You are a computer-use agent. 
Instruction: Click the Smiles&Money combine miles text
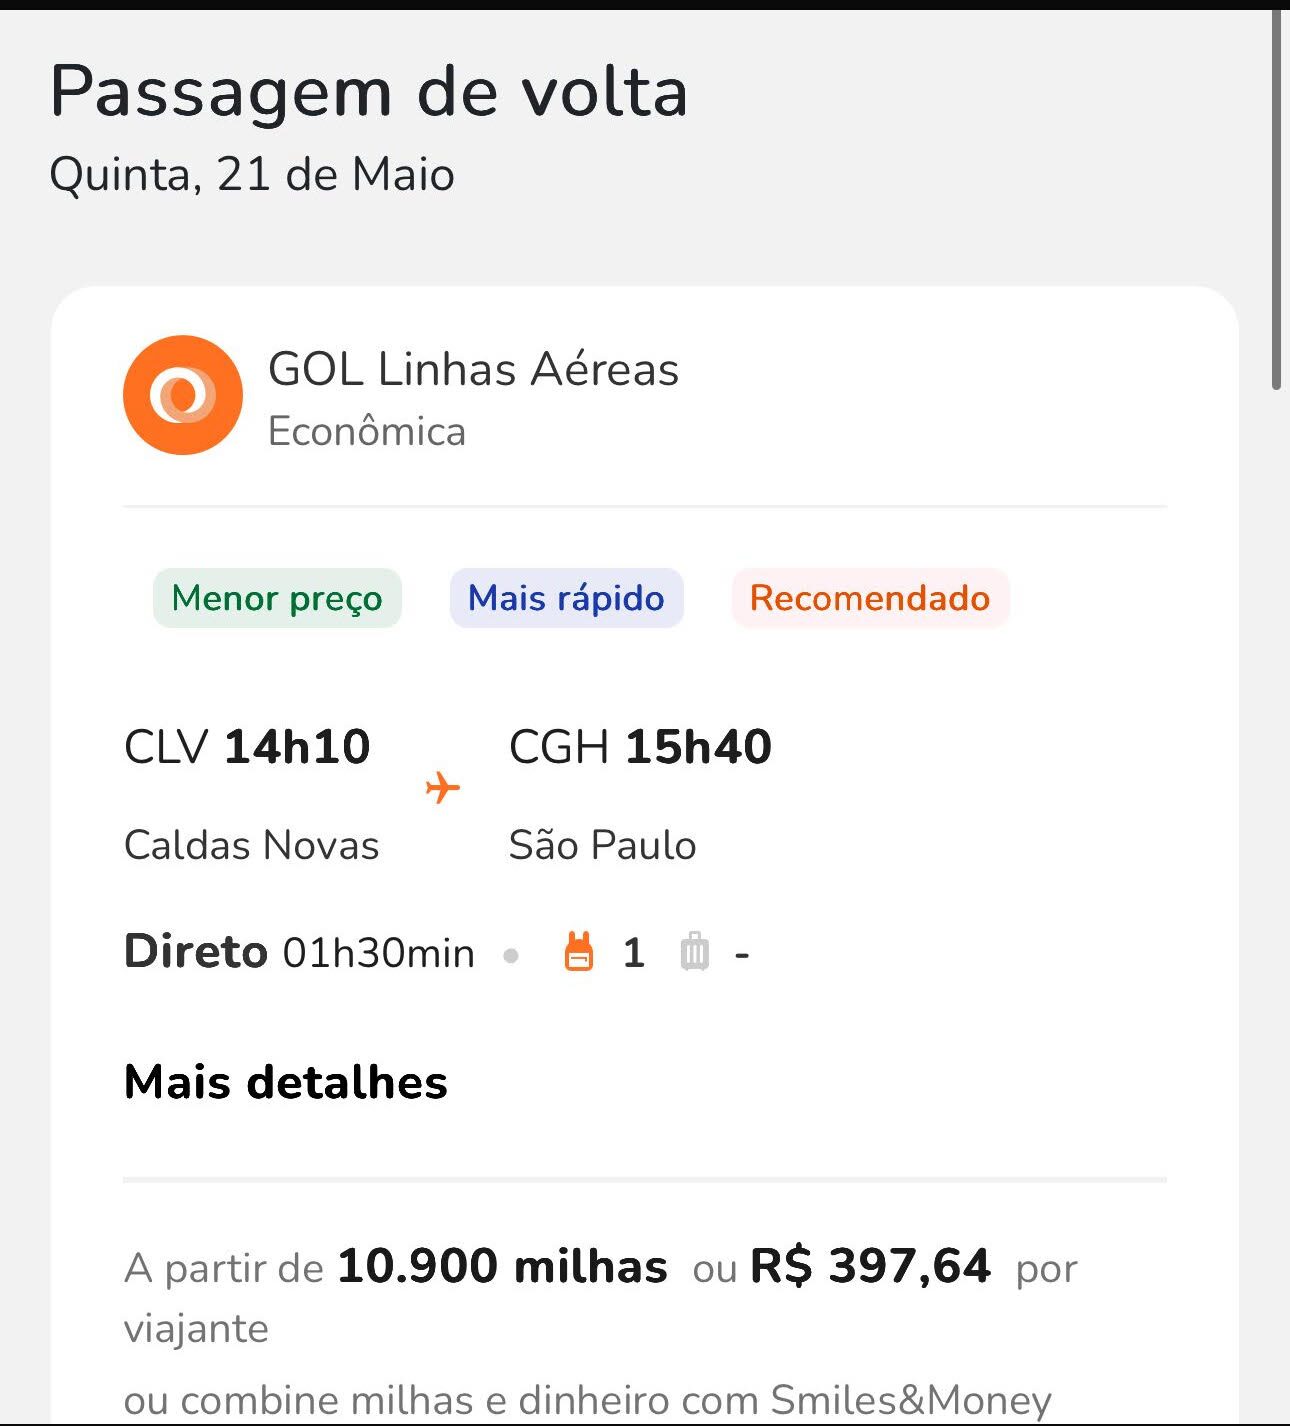(x=588, y=1400)
